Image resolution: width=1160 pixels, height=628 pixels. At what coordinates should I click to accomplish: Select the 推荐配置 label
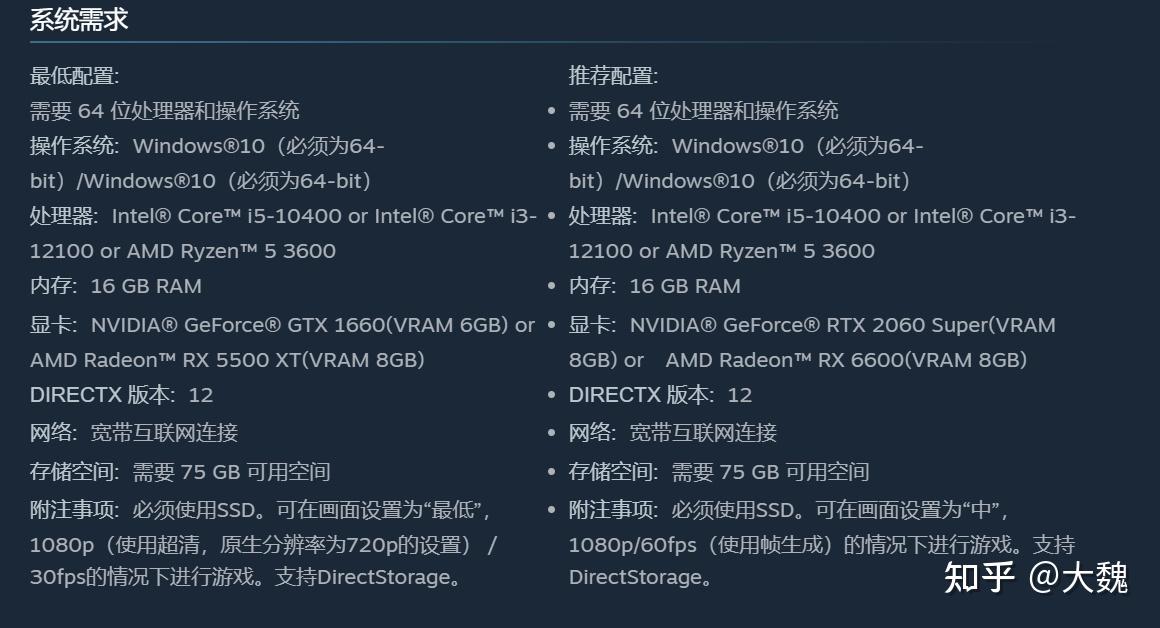pyautogui.click(x=613, y=76)
